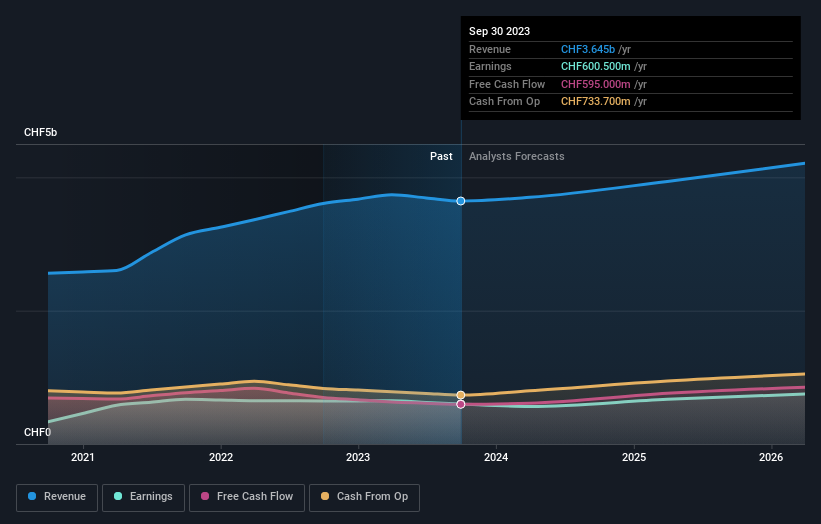Click the Earnings row label in tooltip
The height and width of the screenshot is (524, 821).
(x=490, y=66)
